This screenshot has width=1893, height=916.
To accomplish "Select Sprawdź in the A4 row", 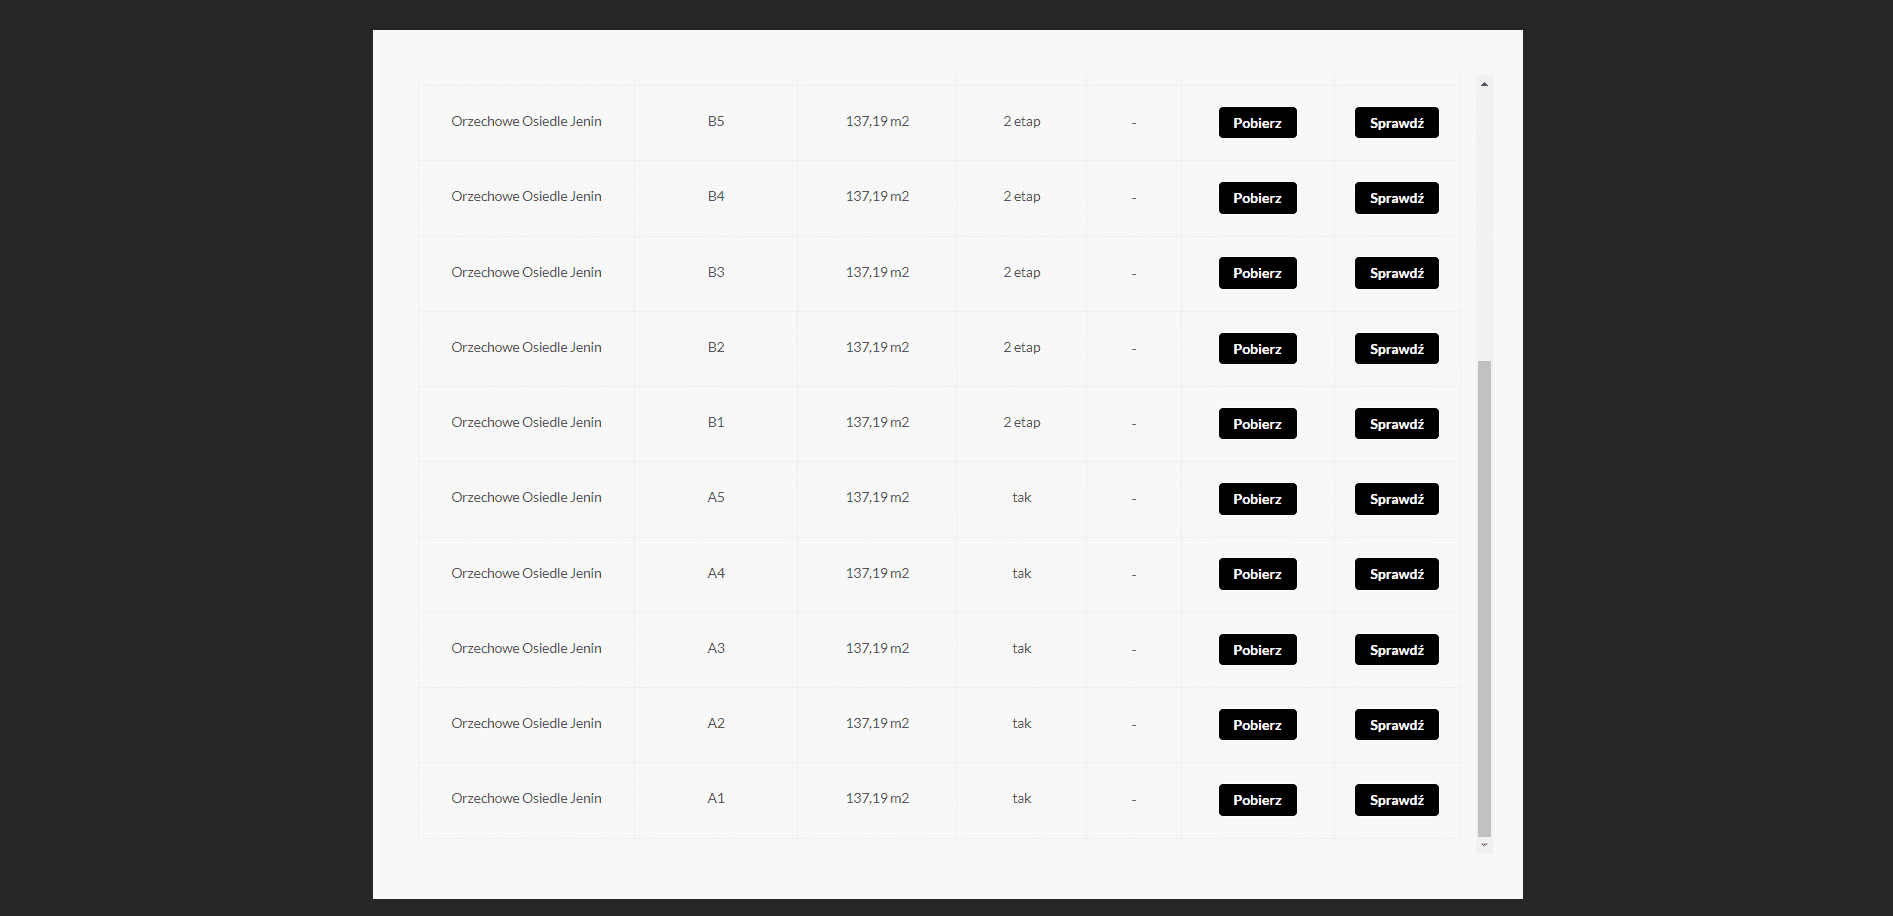I will point(1396,574).
